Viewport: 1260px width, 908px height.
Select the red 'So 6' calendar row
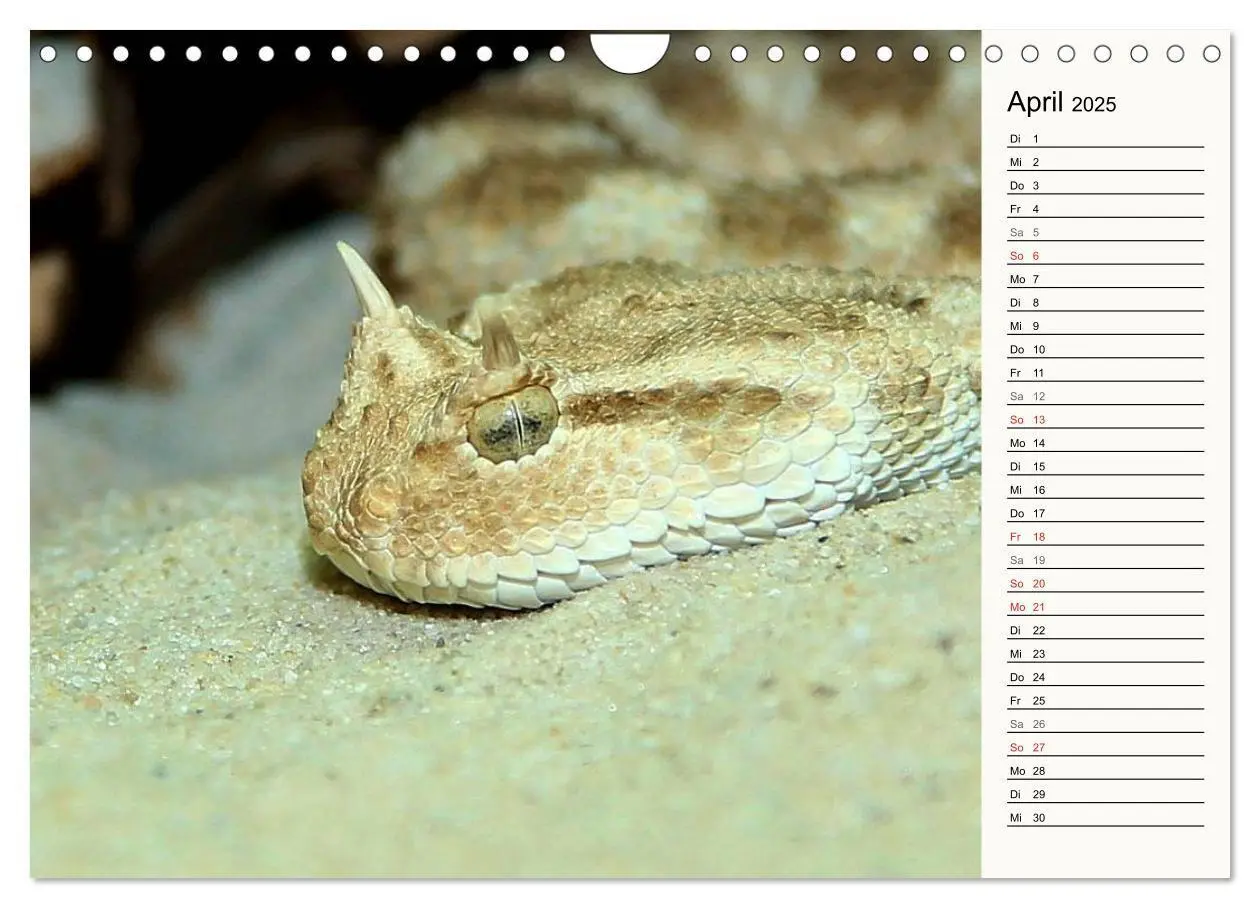(x=1105, y=255)
